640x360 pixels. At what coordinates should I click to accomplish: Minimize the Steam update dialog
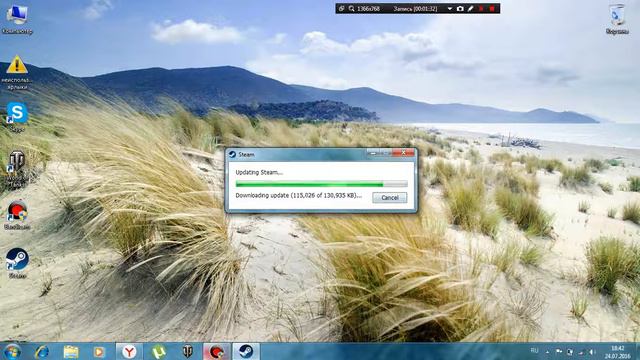373,153
